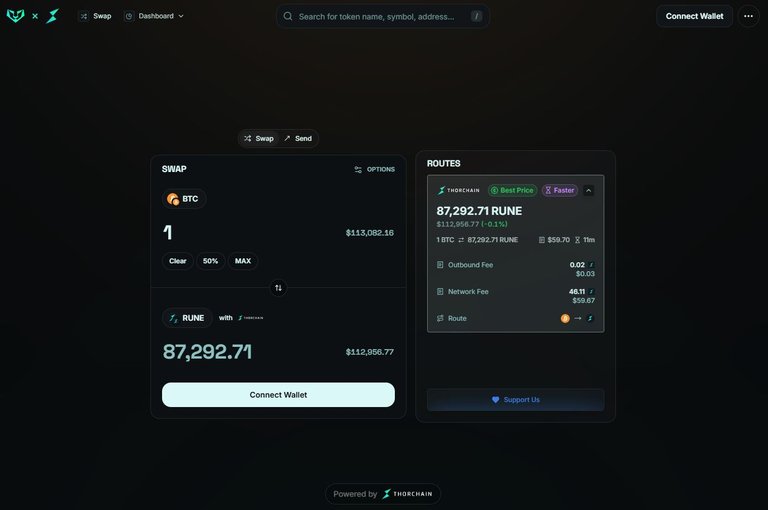Click the Outbound Fee receipt icon
768x510 pixels.
440,265
